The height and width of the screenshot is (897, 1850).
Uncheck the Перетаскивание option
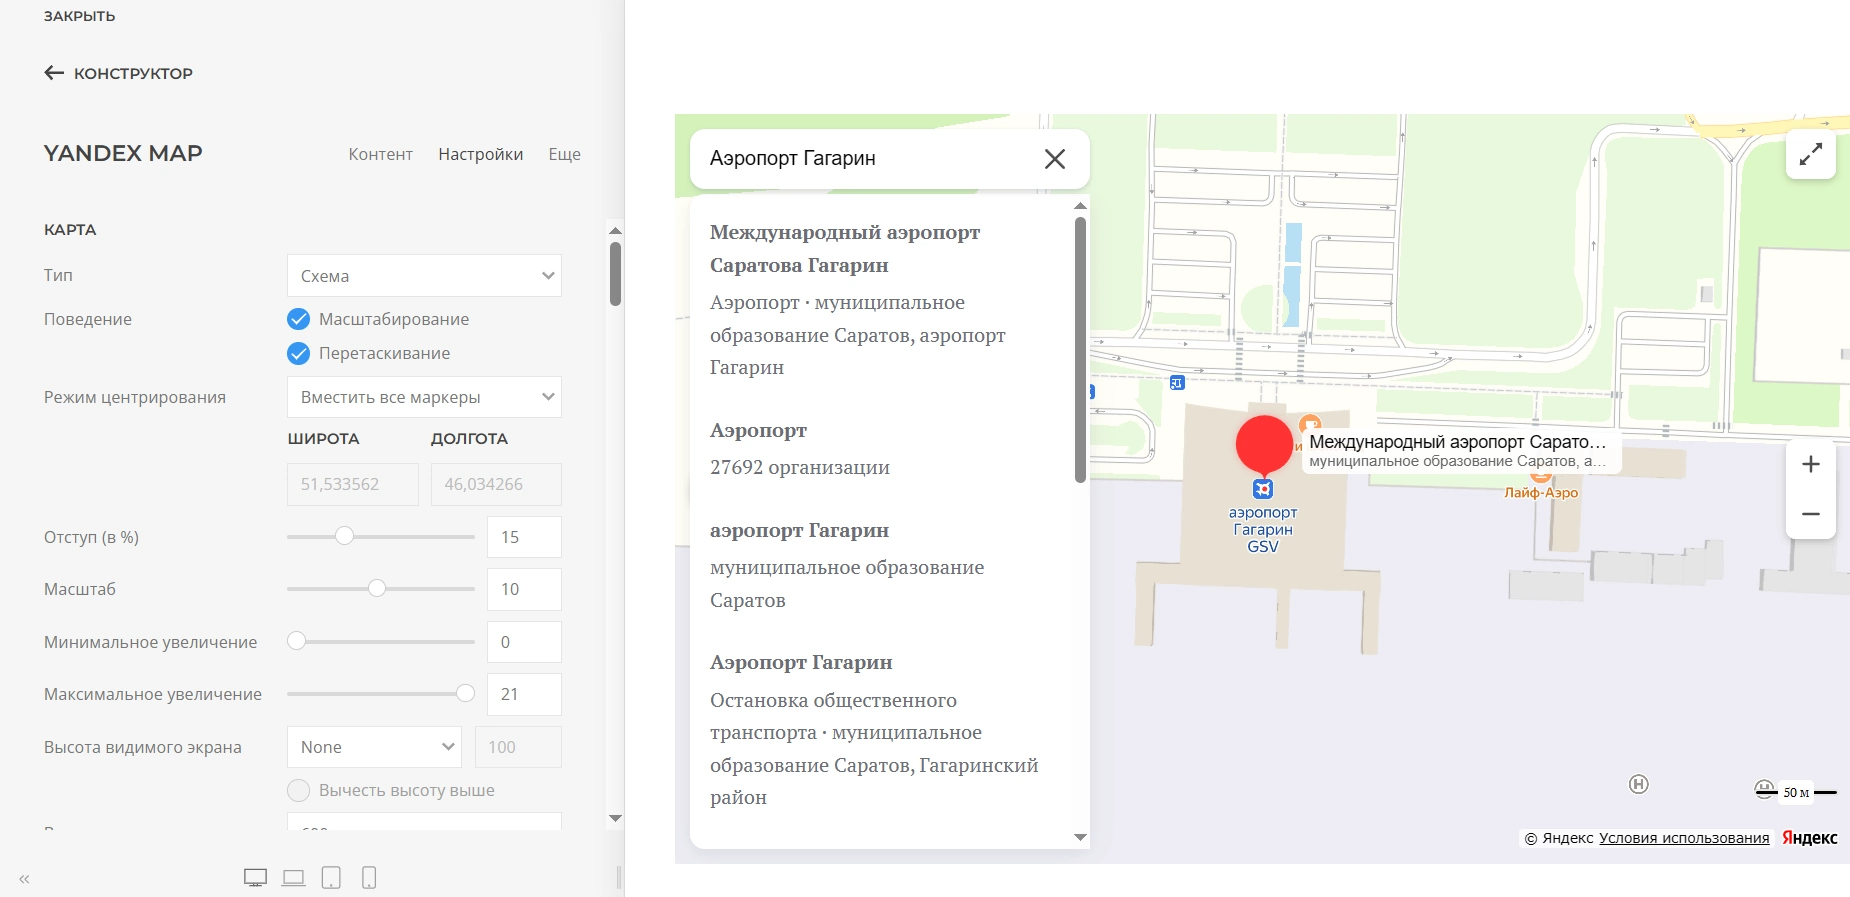pos(298,353)
